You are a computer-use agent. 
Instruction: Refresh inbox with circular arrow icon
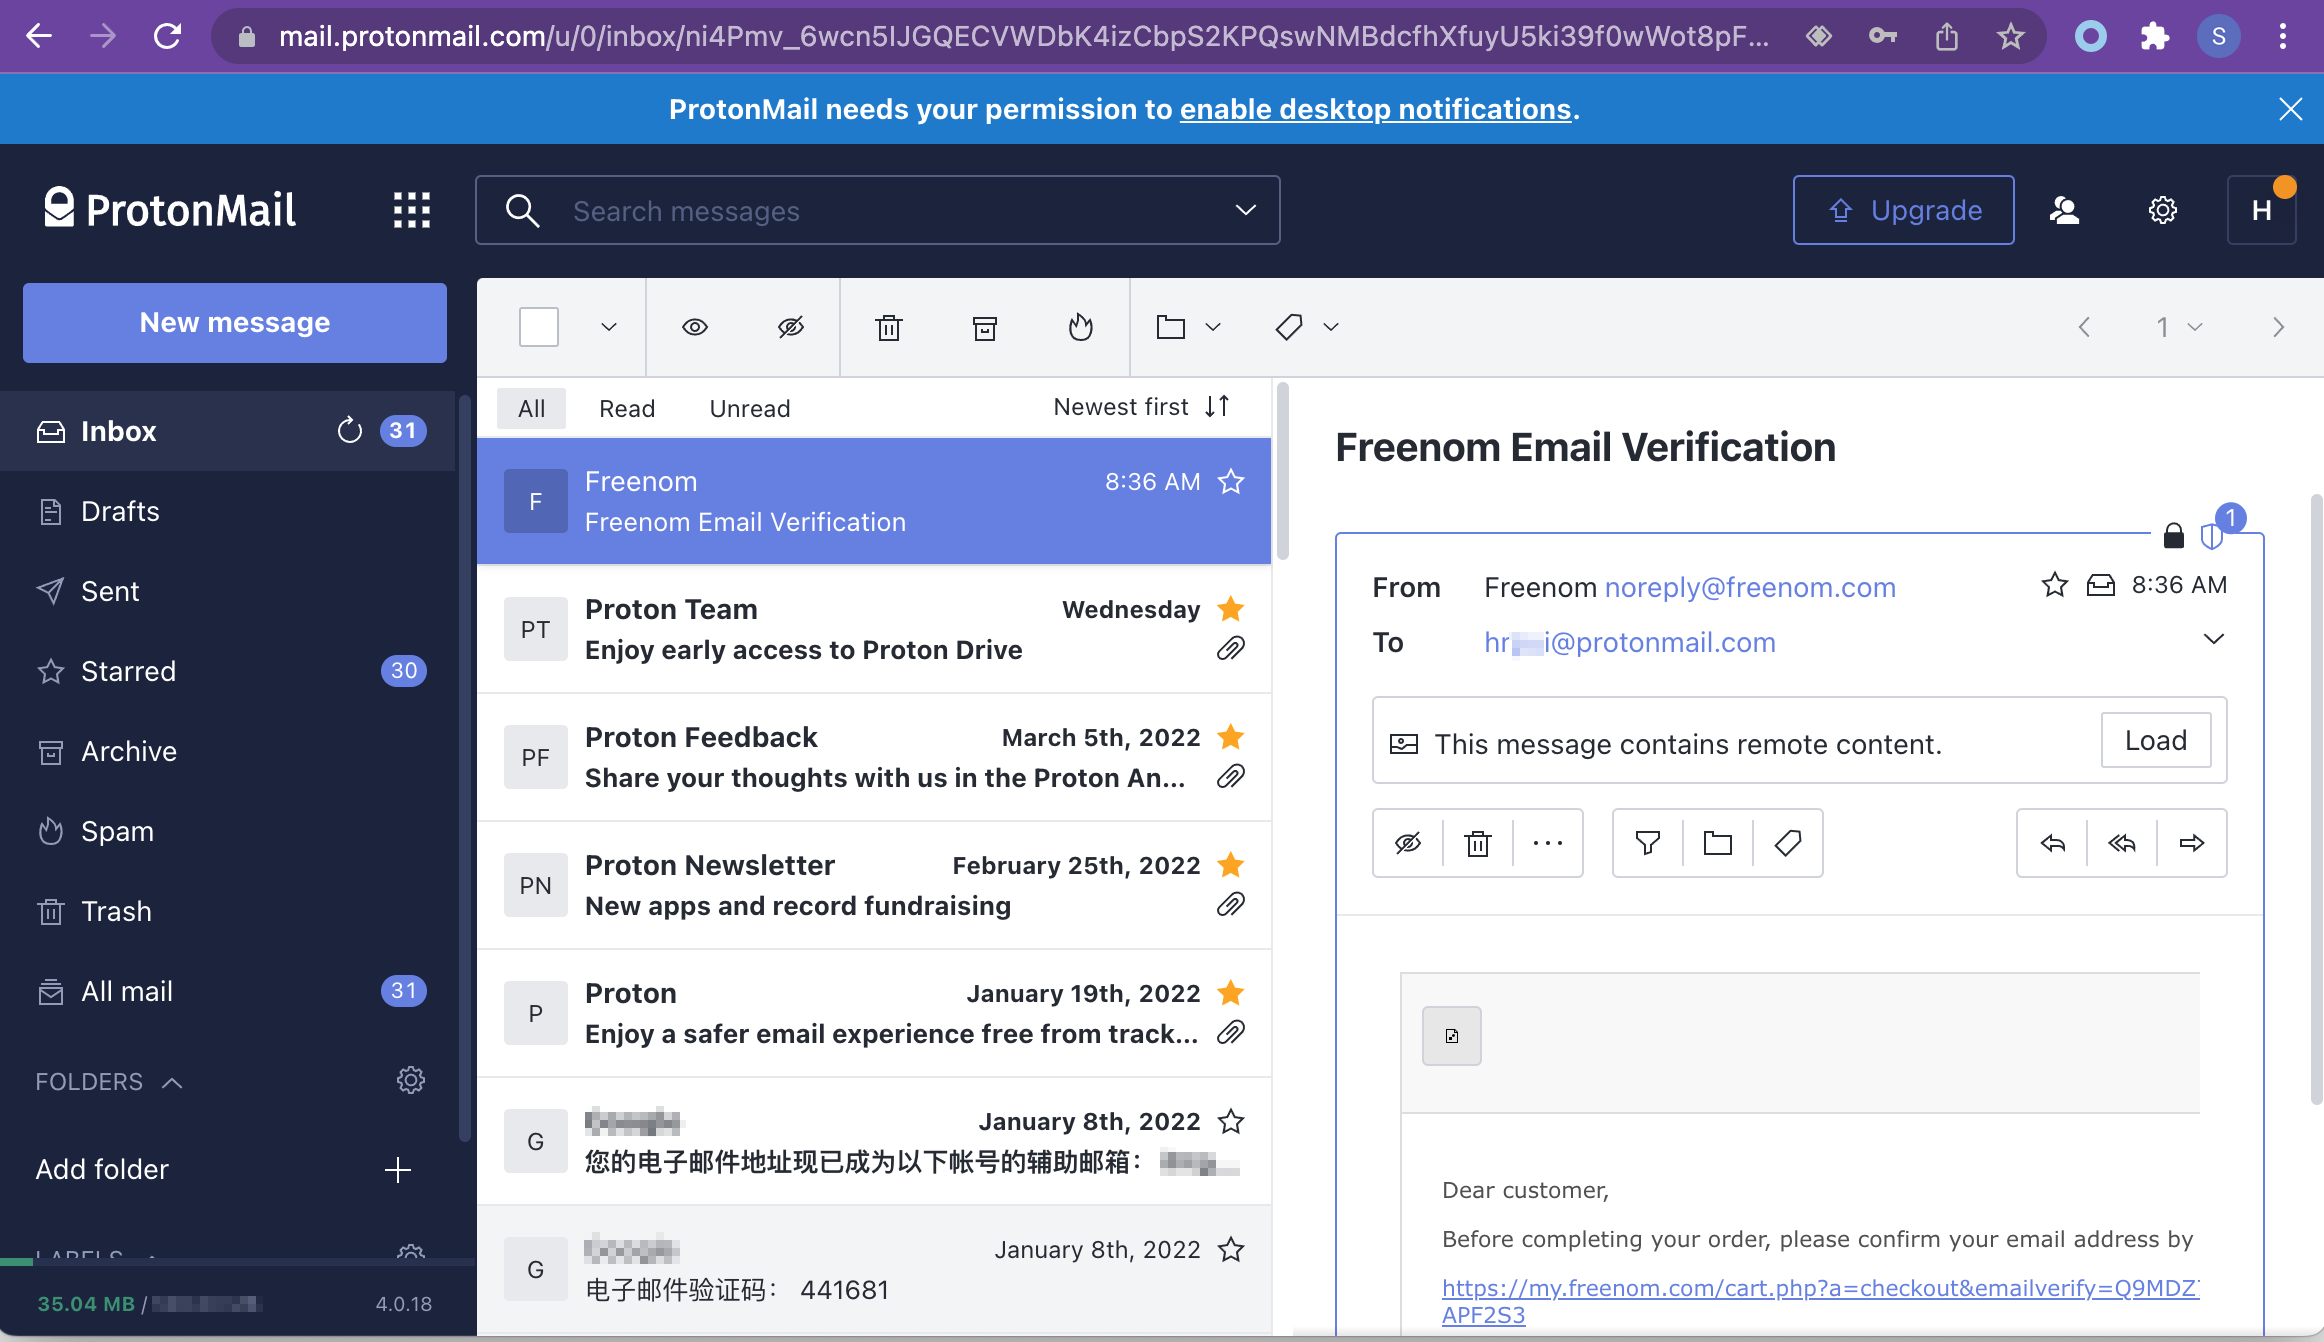click(x=349, y=431)
